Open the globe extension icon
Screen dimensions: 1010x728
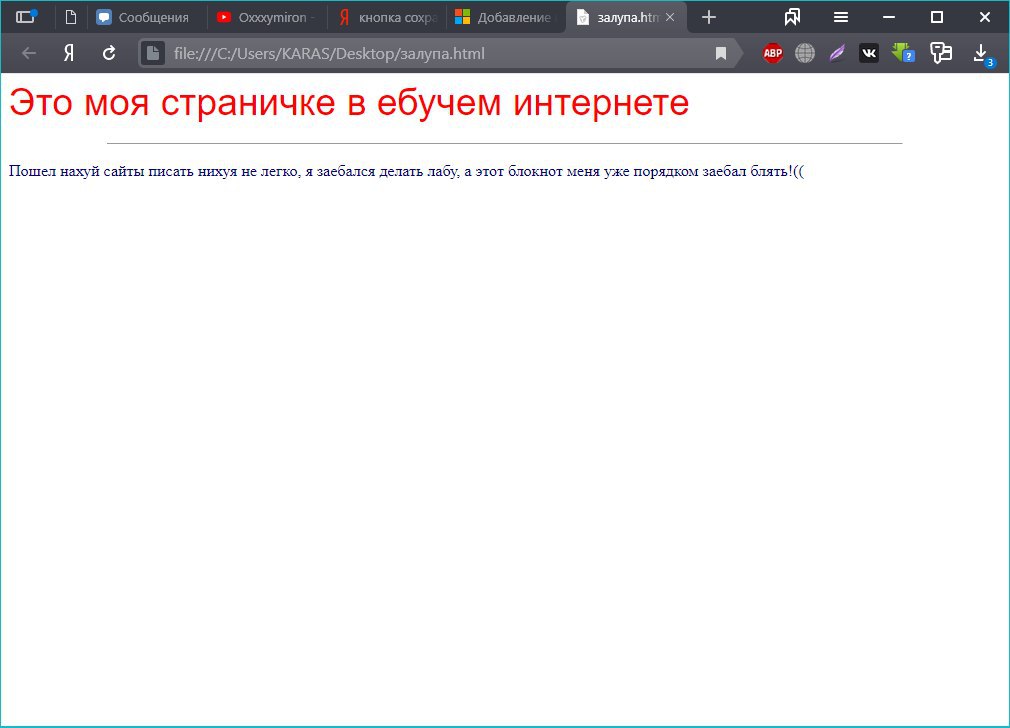click(x=805, y=53)
